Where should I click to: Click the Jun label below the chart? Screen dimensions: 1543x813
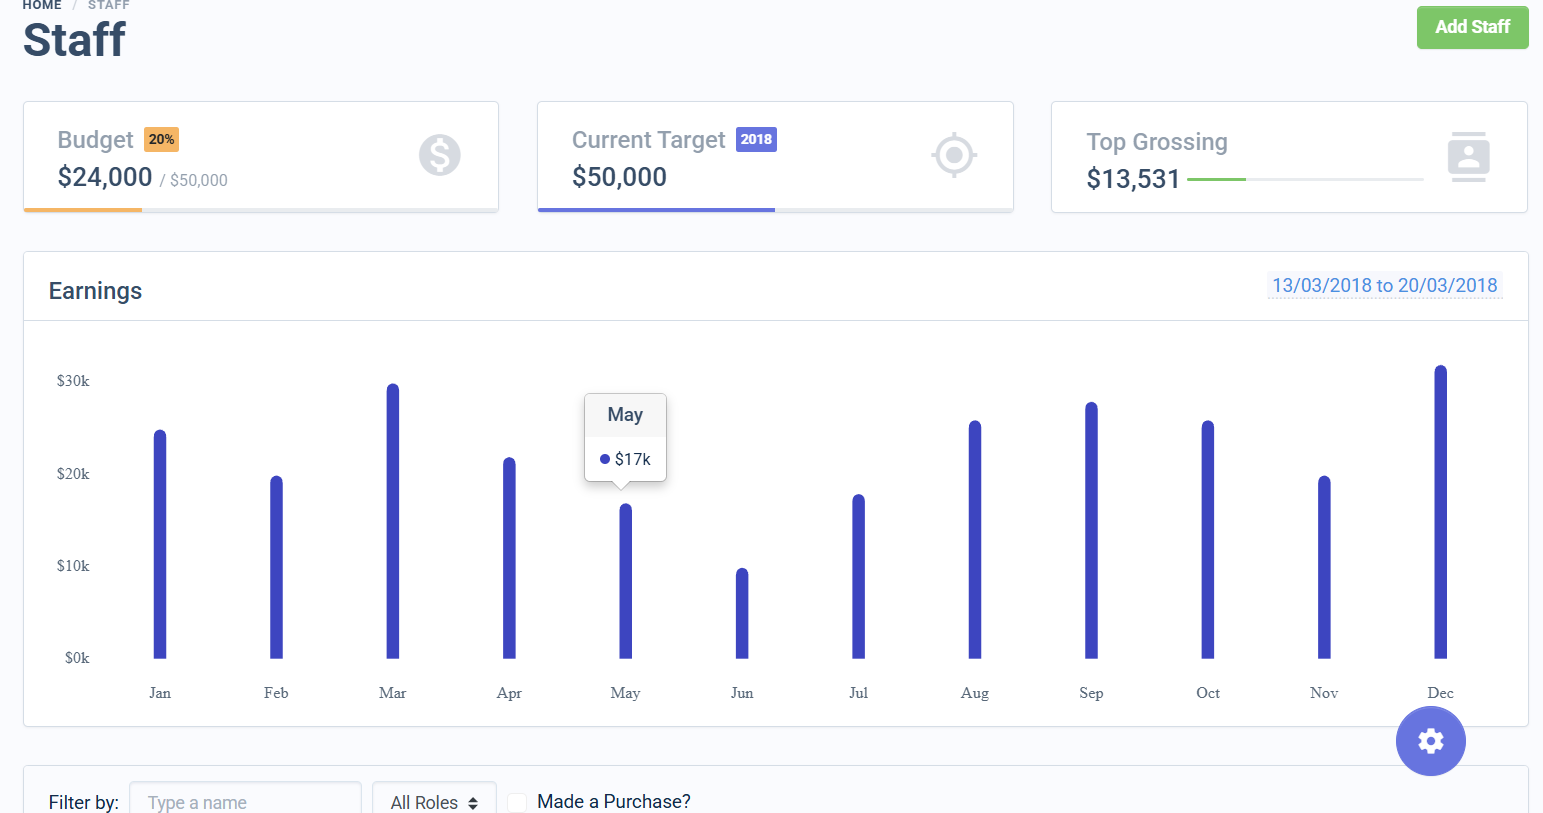pyautogui.click(x=742, y=692)
